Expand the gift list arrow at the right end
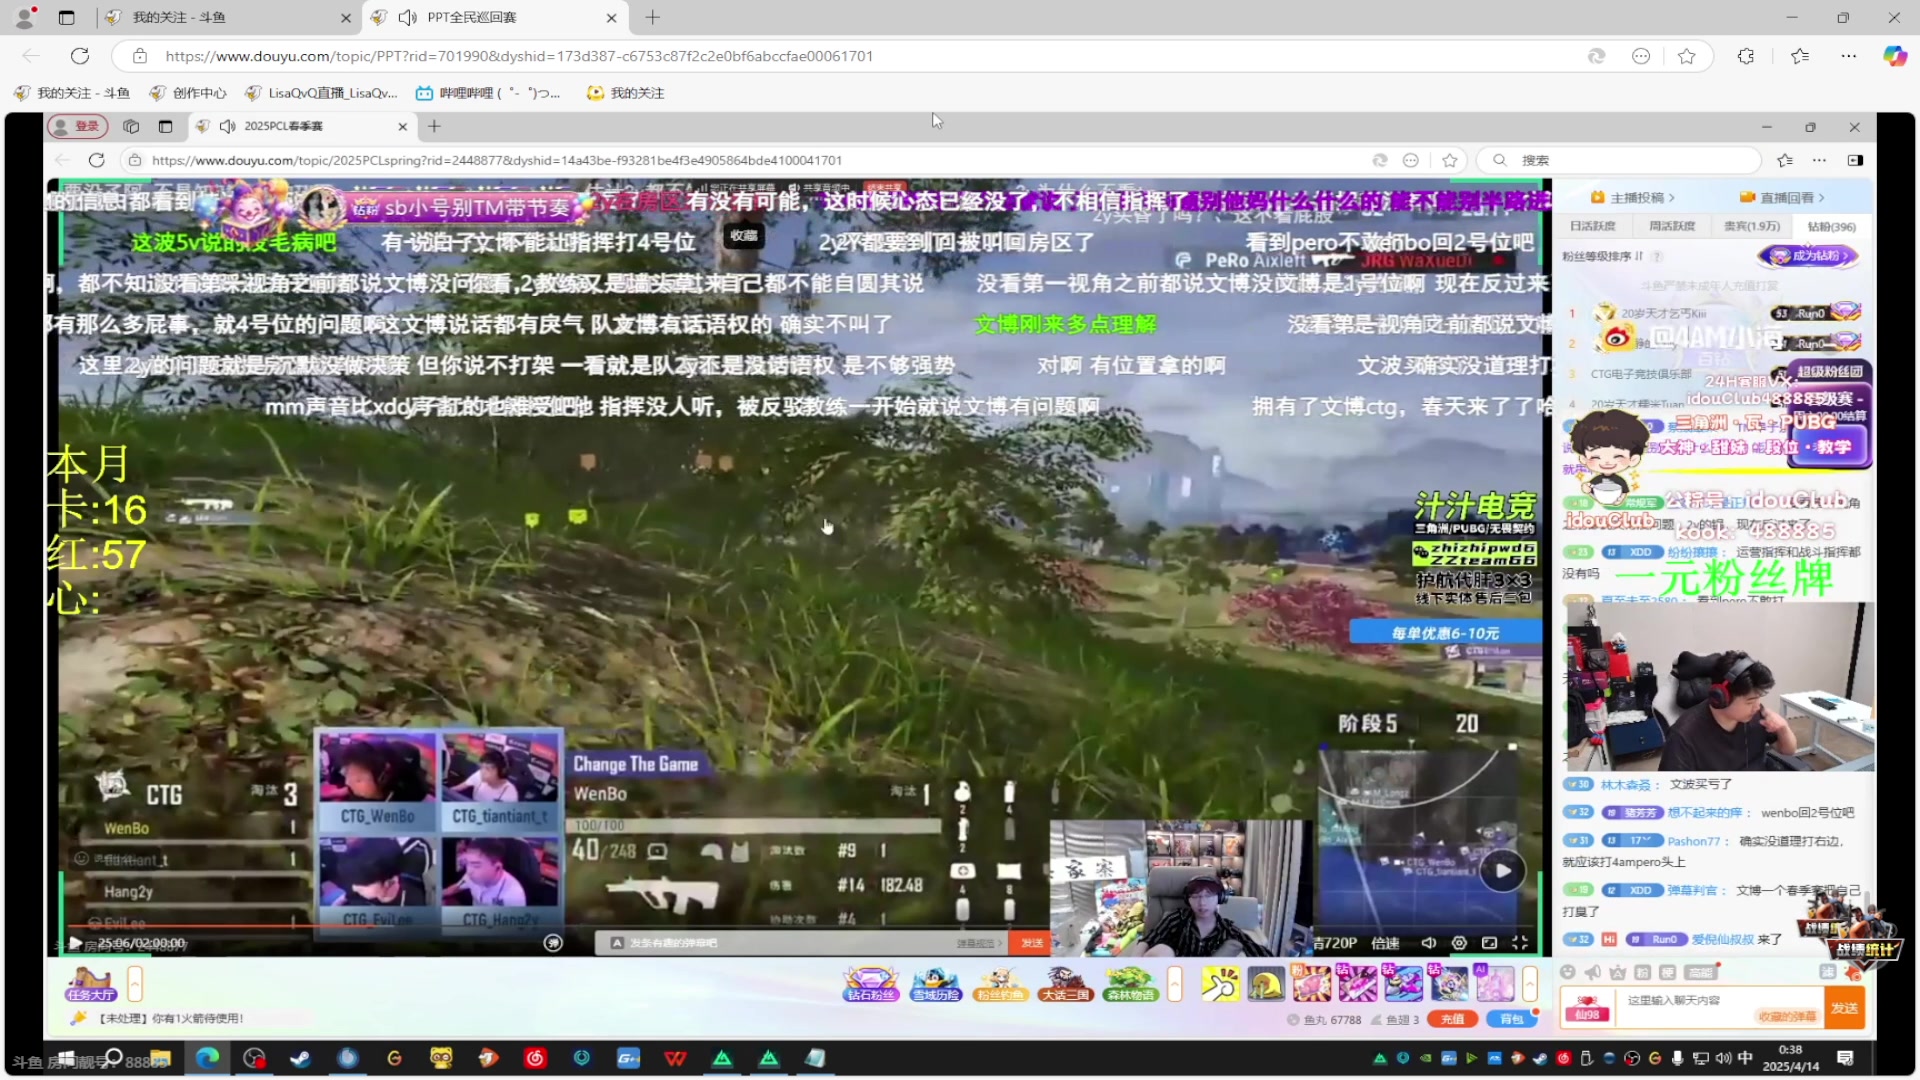1920x1080 pixels. tap(1530, 984)
